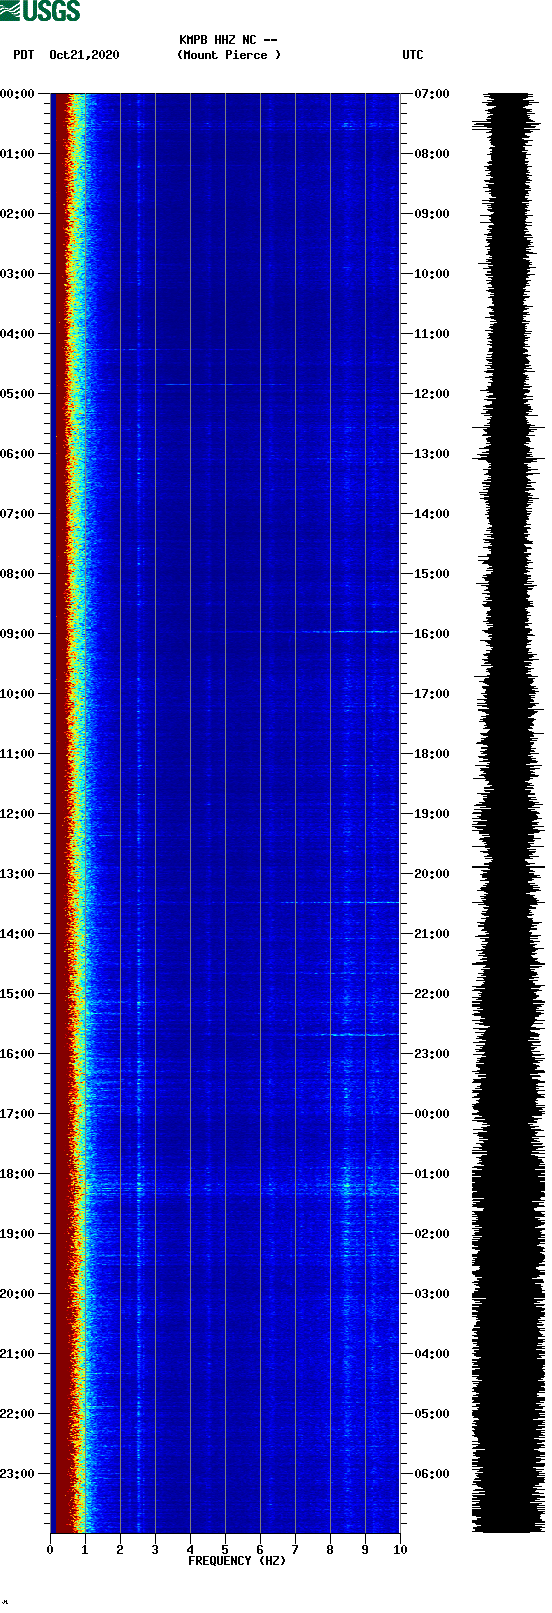Select the station title KMPB HHZ NC --
552x1613 pixels.
(228, 40)
